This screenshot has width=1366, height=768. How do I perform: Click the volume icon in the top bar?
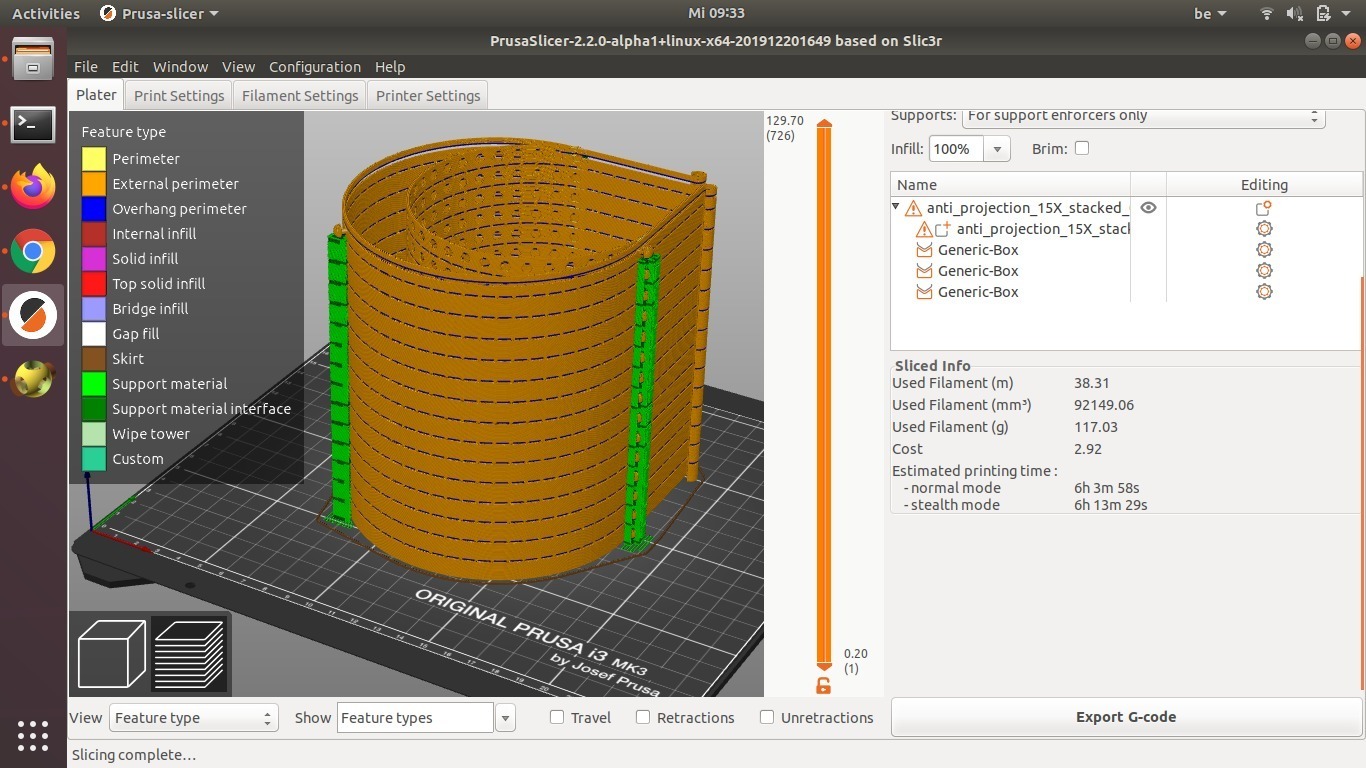pyautogui.click(x=1295, y=14)
